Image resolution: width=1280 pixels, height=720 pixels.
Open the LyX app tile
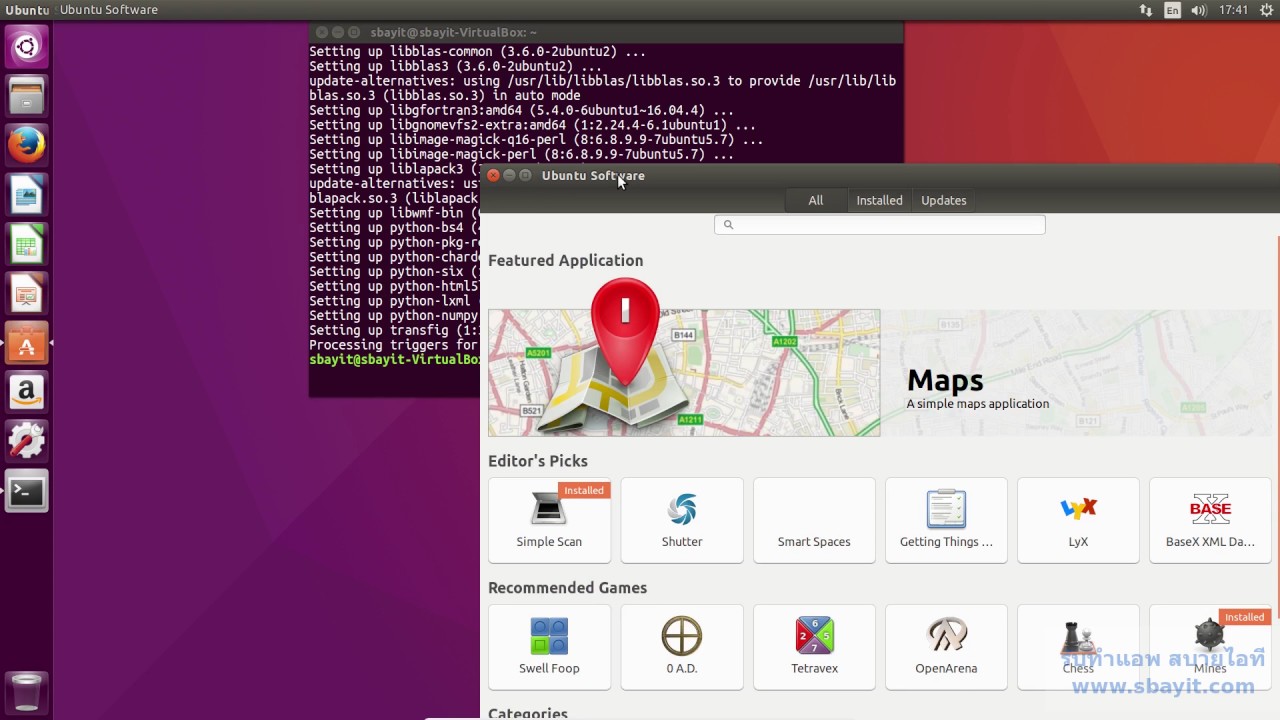click(x=1078, y=520)
